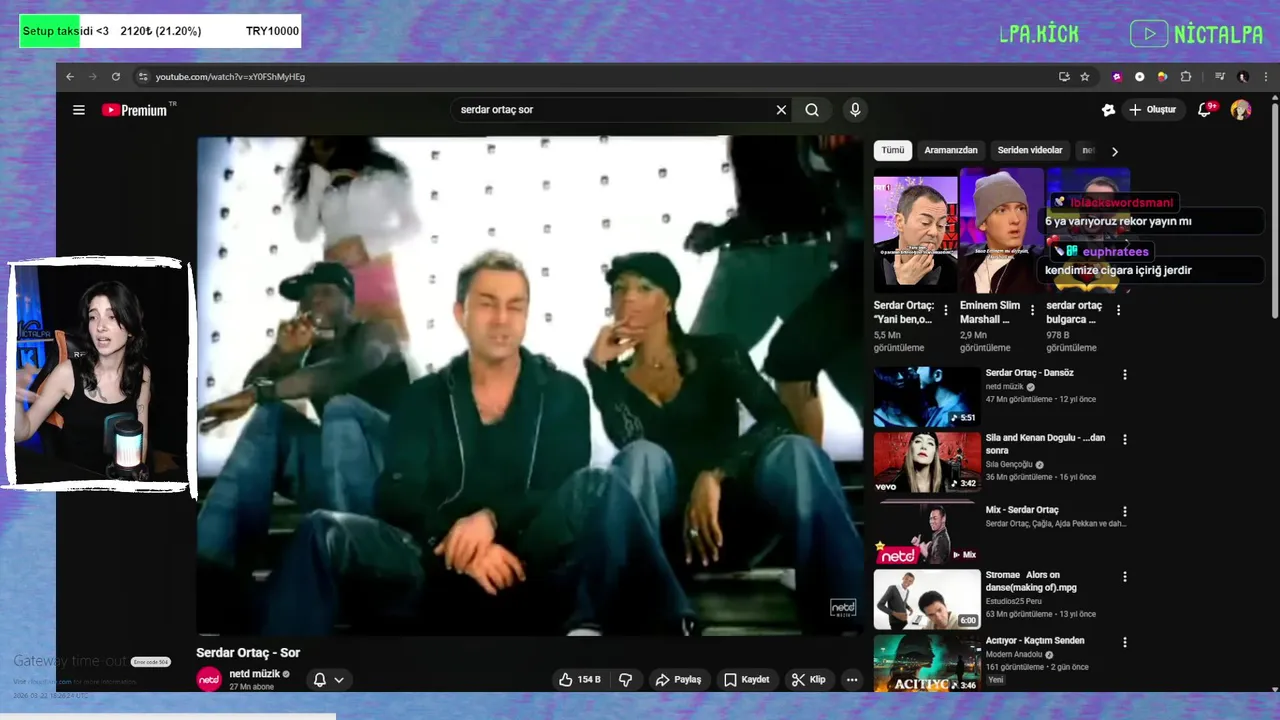
Task: Open the browser three-dot menu
Action: coord(1265,77)
